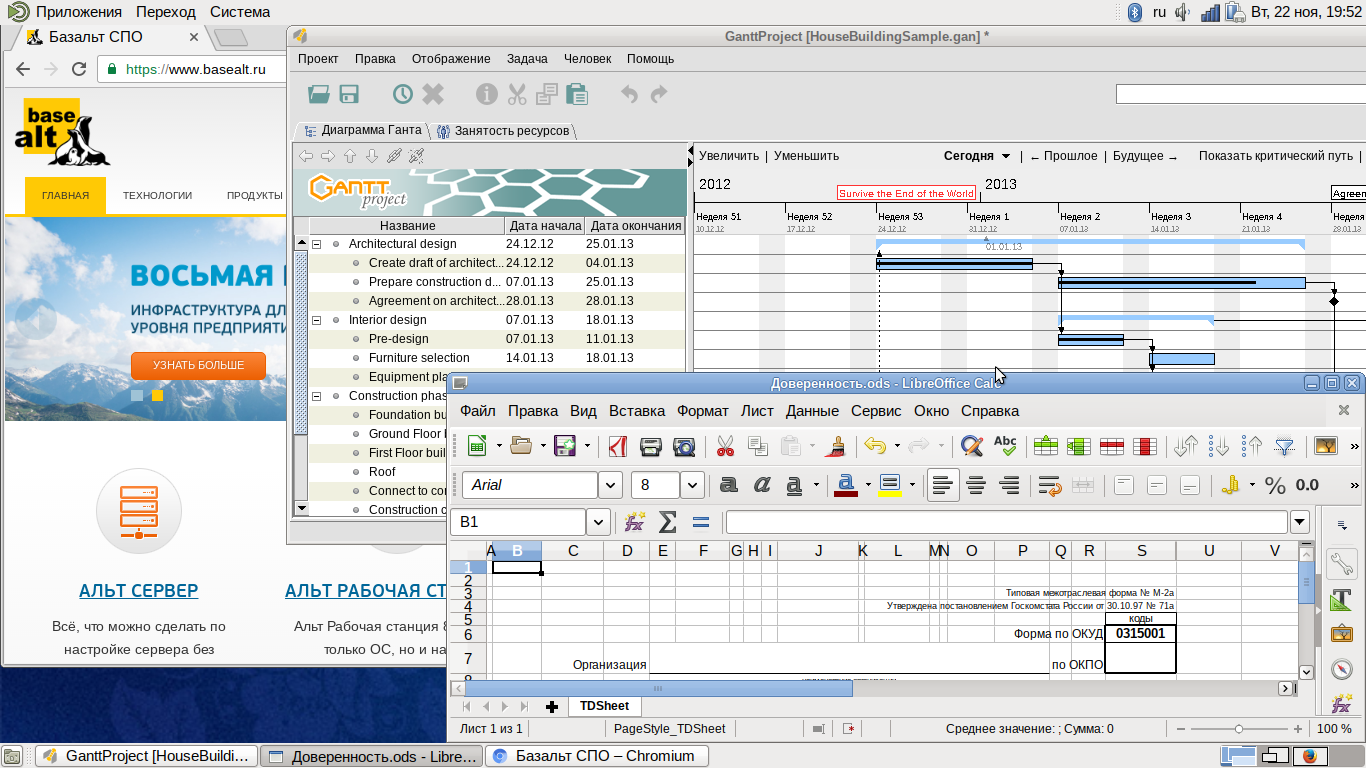Delete task X icon in GanttProject

click(x=432, y=94)
